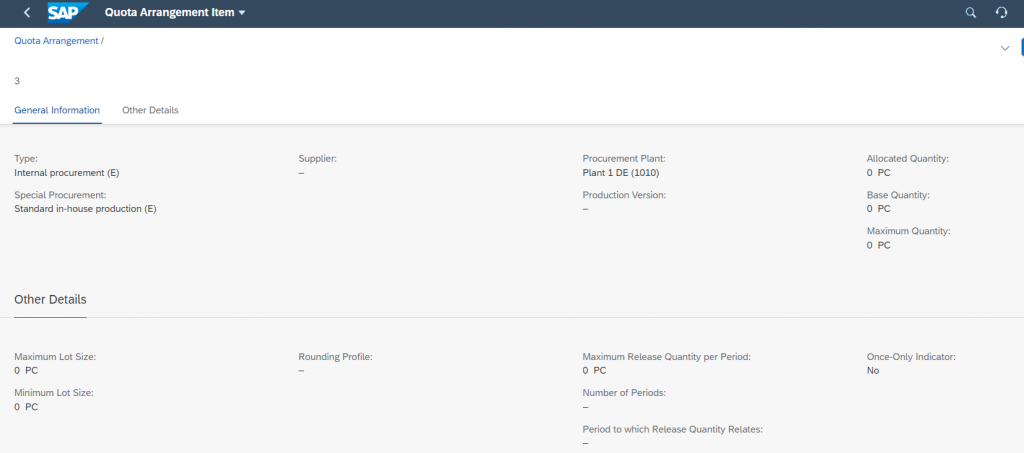Switch to Other Details tab

[150, 110]
